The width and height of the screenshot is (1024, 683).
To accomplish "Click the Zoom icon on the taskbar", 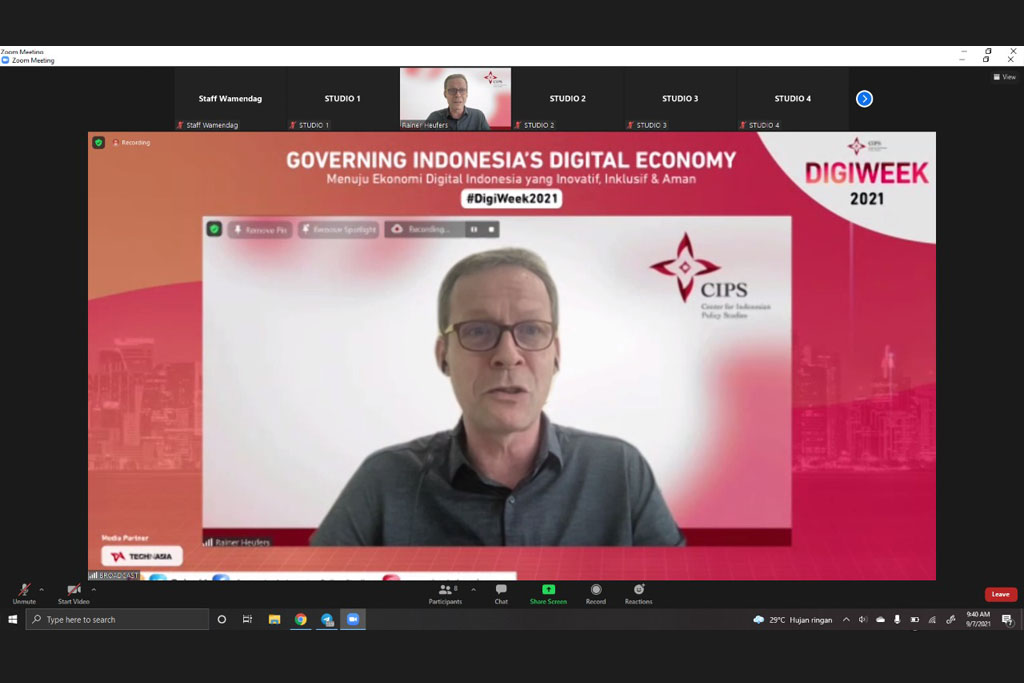I will pyautogui.click(x=353, y=619).
